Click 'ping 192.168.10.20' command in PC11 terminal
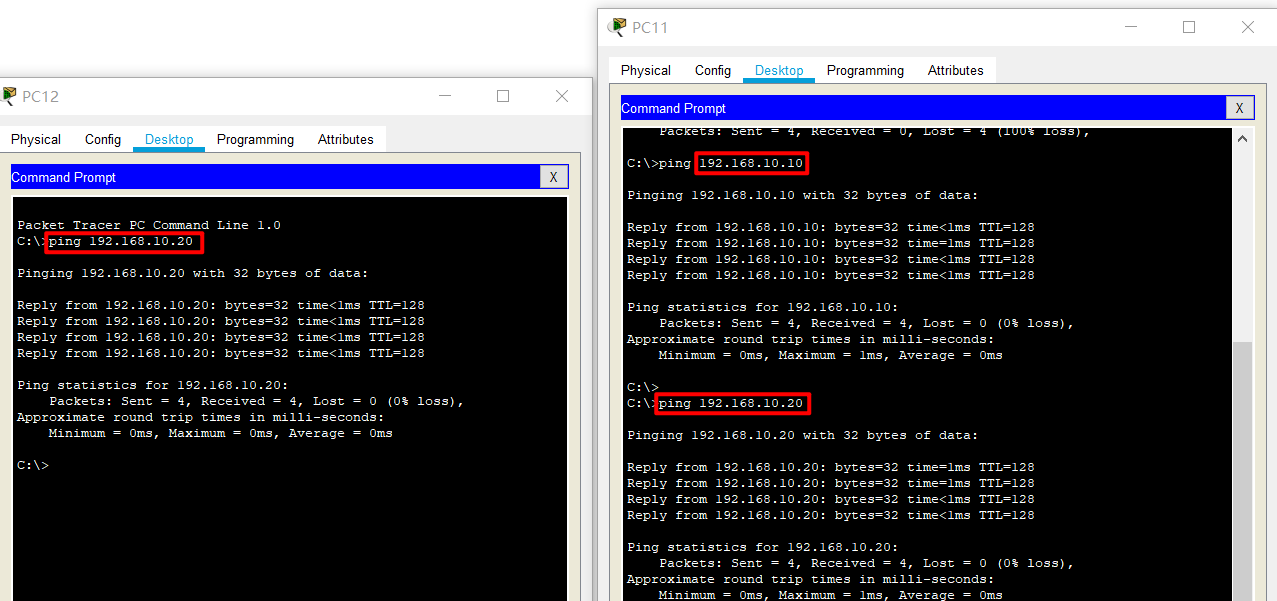The height and width of the screenshot is (601, 1277). 731,403
